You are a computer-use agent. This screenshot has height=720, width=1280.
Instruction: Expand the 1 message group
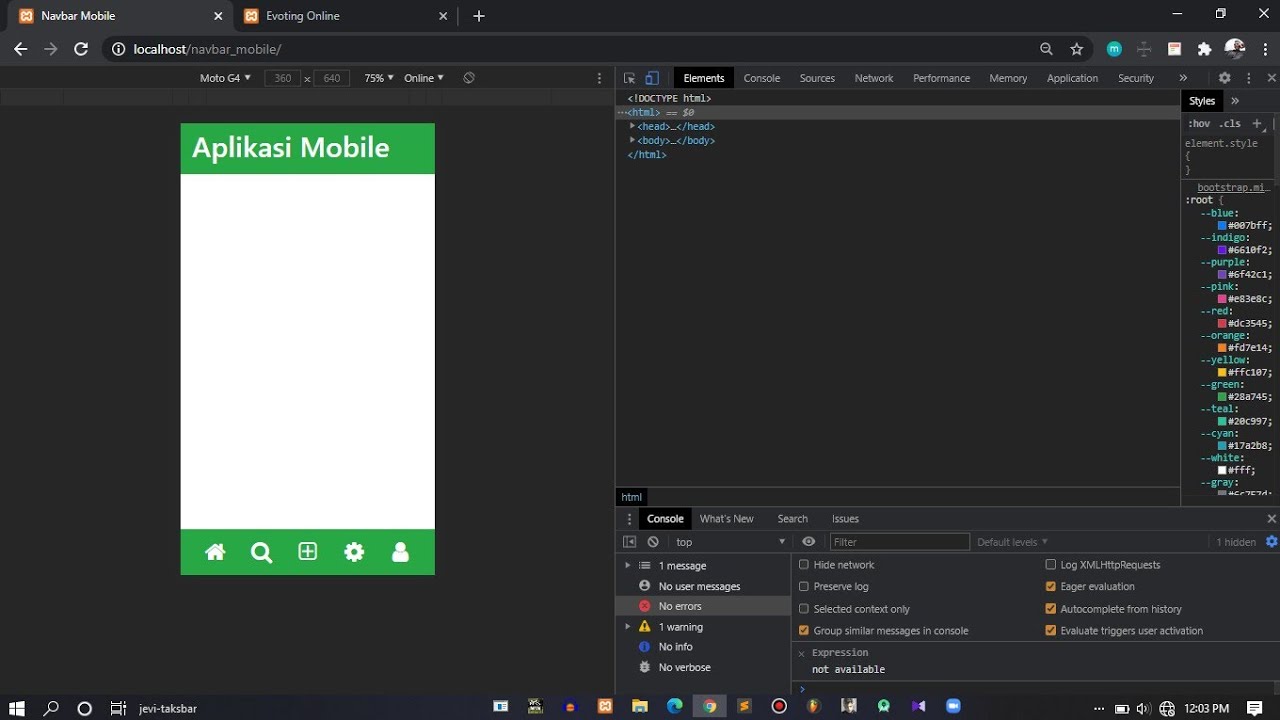[x=628, y=566]
